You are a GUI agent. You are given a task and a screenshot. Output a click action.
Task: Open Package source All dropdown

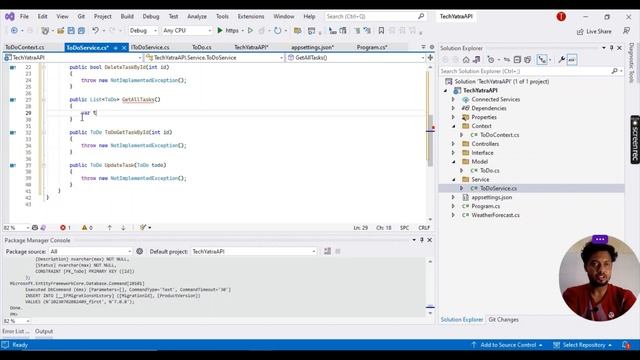point(91,251)
